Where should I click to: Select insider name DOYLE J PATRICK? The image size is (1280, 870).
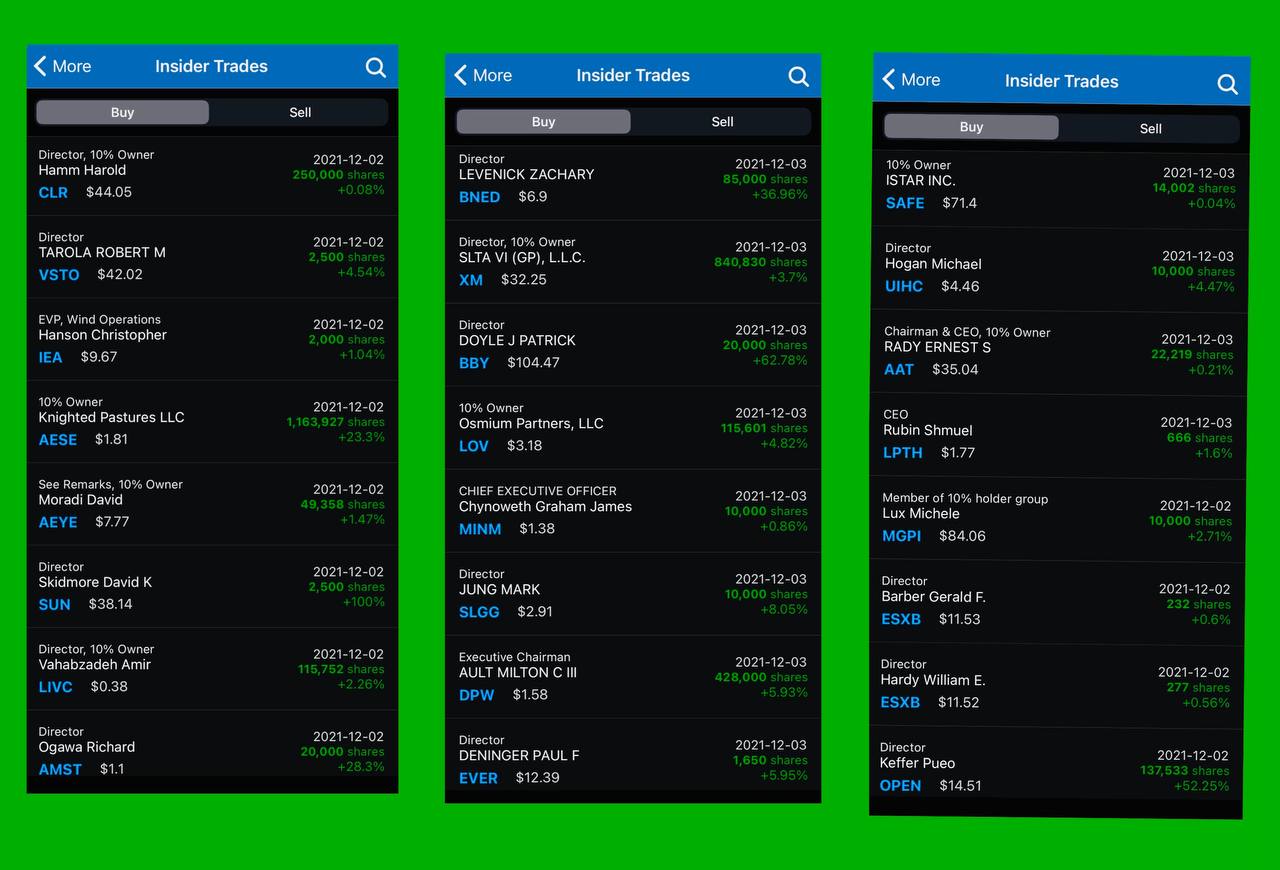(517, 340)
